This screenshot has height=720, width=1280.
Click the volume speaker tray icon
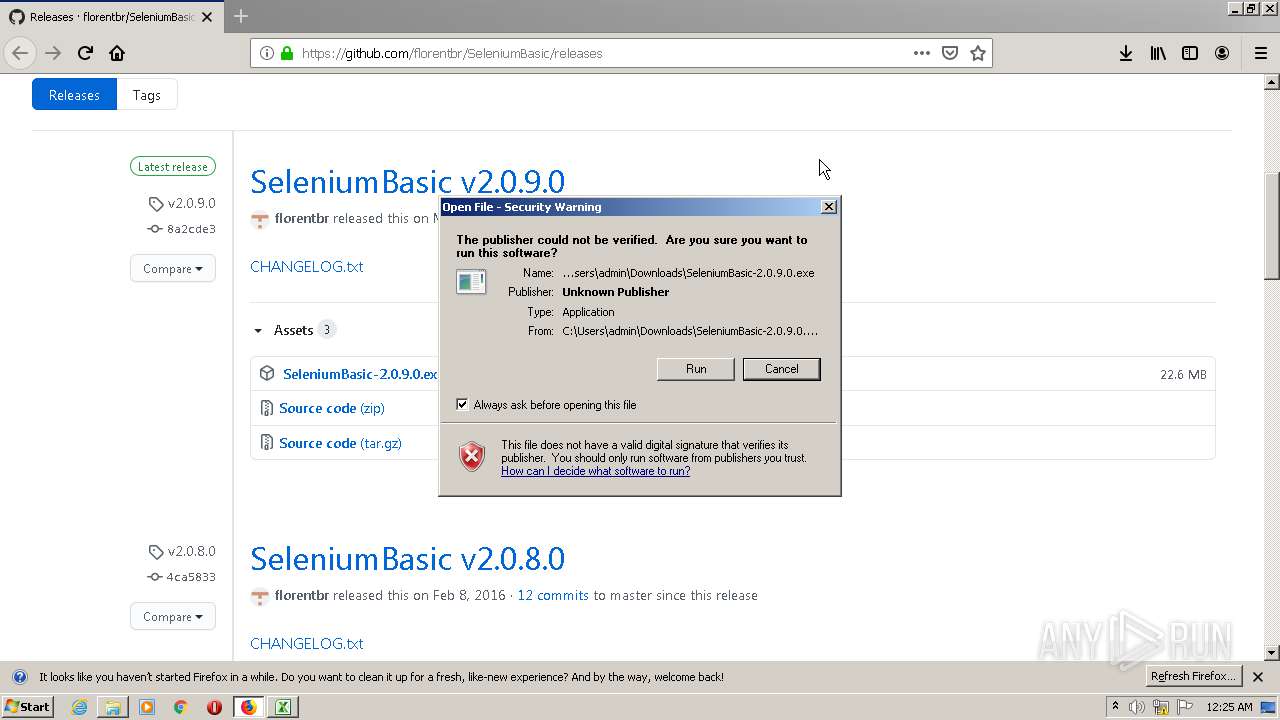point(1137,707)
